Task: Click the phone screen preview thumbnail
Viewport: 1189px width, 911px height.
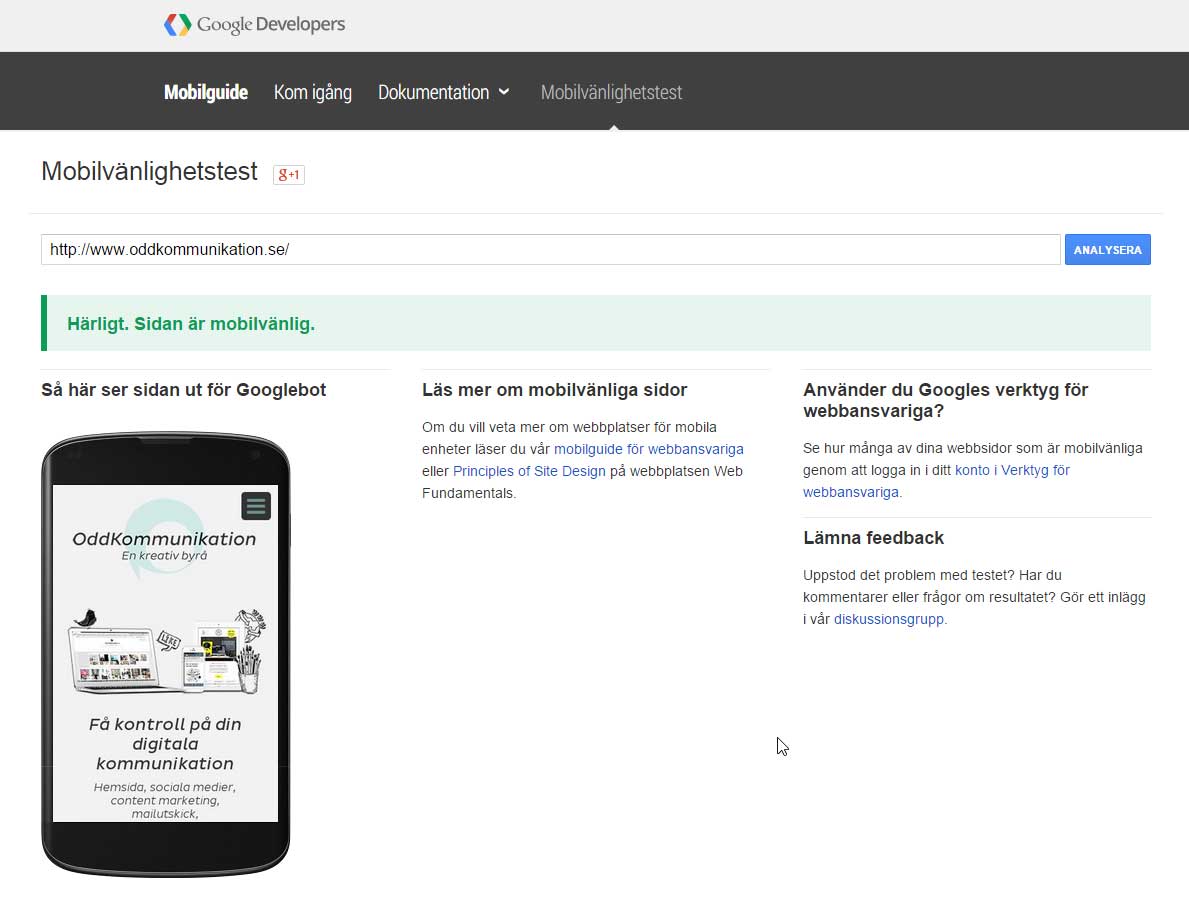Action: [165, 653]
